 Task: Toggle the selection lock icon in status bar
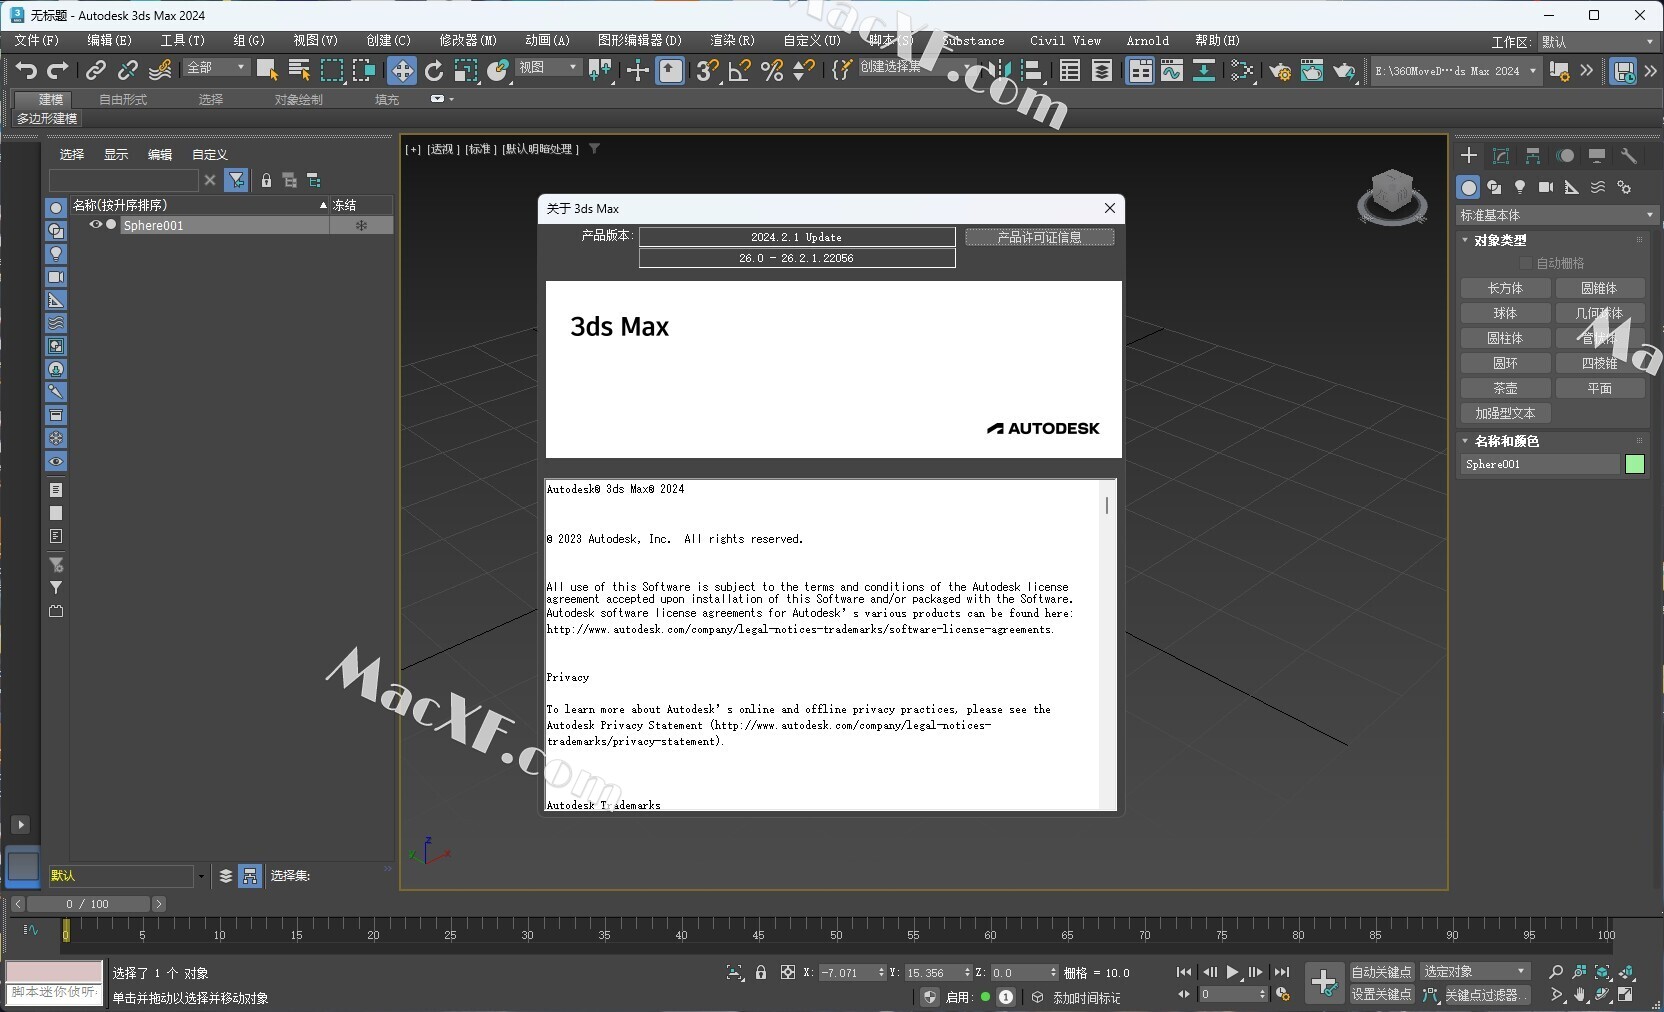pos(761,972)
